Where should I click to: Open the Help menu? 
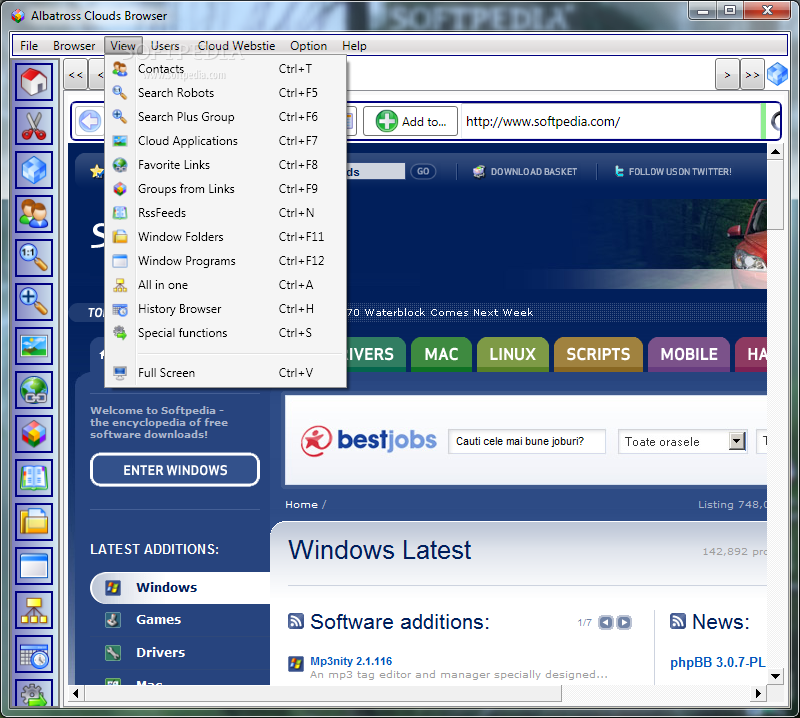click(x=354, y=46)
